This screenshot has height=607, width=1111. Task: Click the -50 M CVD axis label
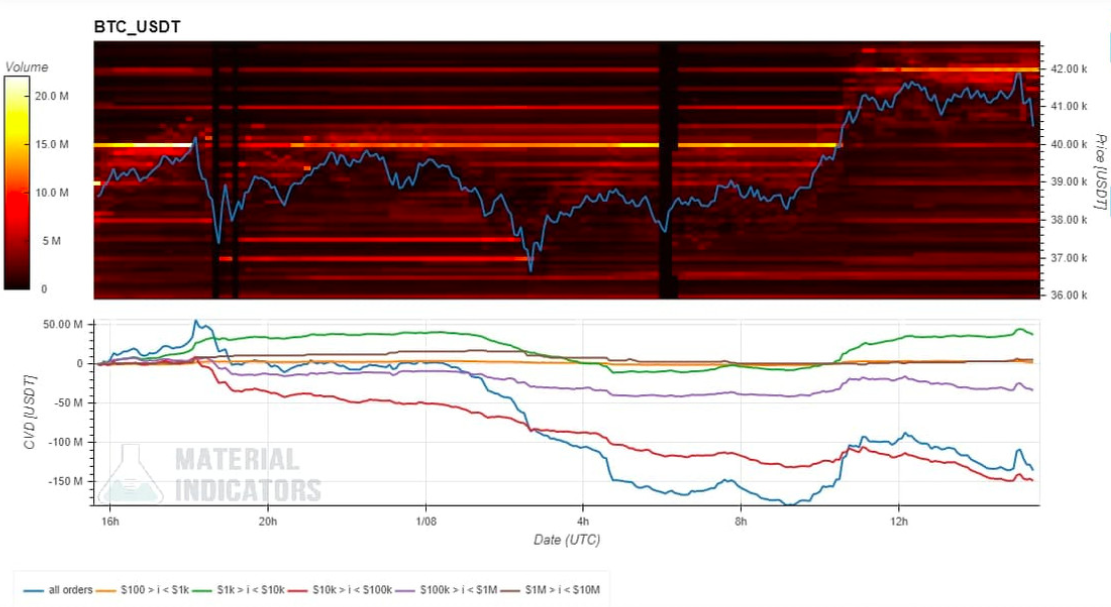tap(67, 402)
